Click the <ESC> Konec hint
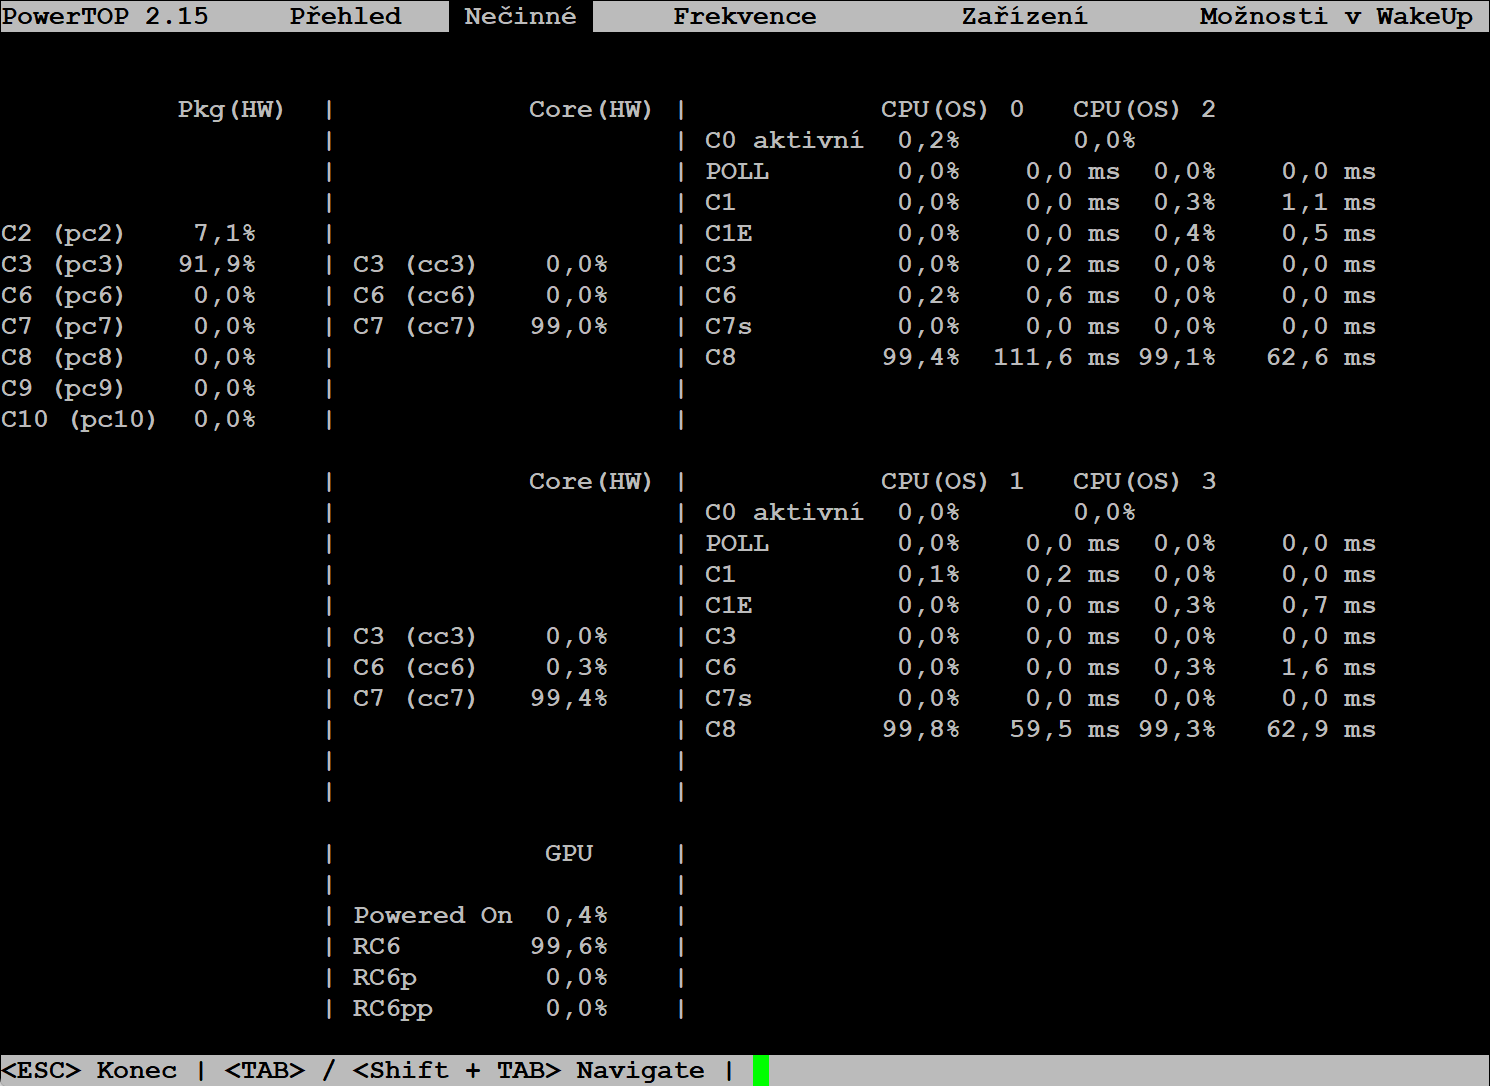Viewport: 1490px width, 1086px height. [x=89, y=1070]
